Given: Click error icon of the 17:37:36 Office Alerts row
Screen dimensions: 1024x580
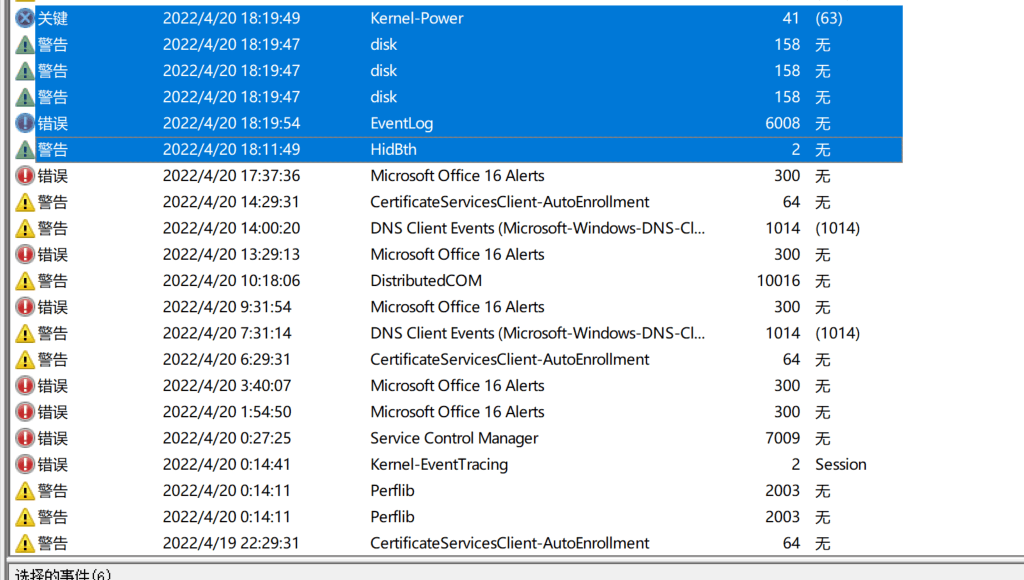Looking at the screenshot, I should pos(25,176).
